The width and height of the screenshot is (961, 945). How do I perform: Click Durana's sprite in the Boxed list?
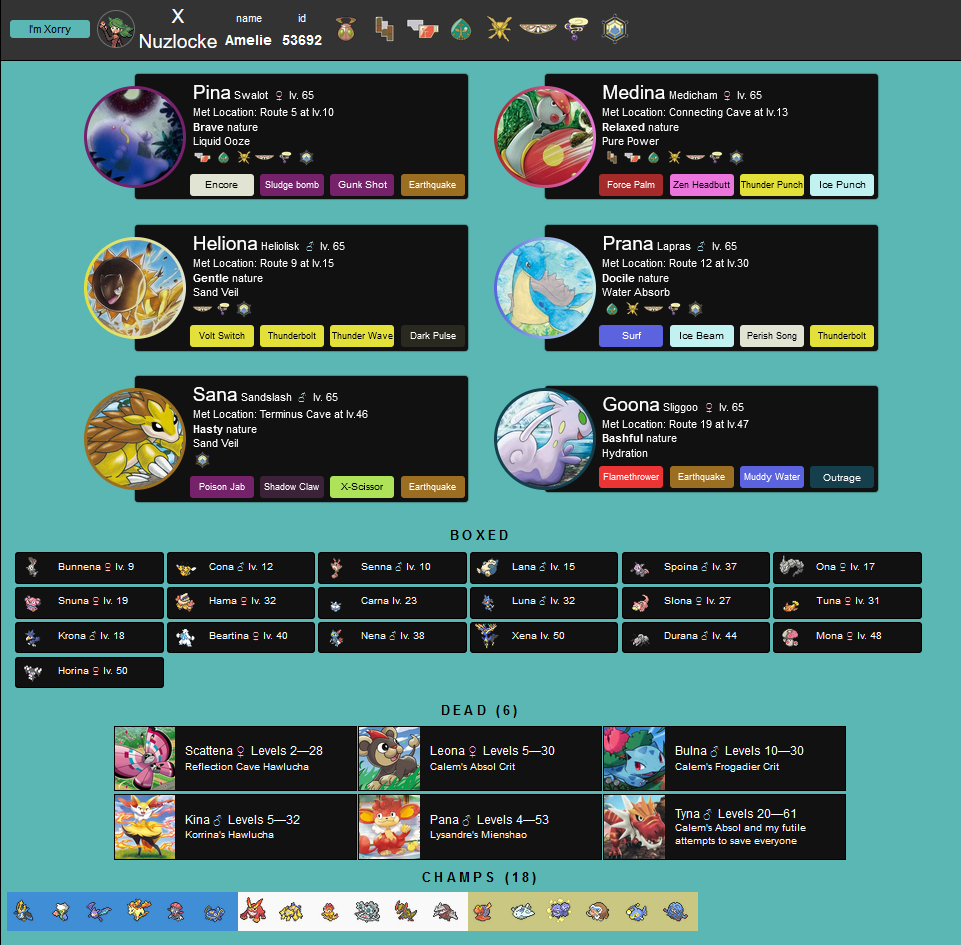(640, 639)
